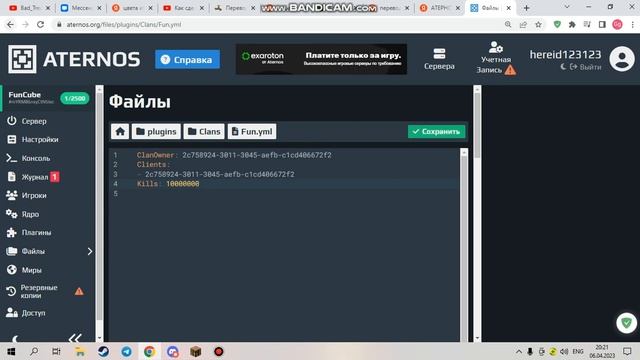Screen dimensions: 640x360
Task: Click the user avatar icon
Action: [x=622, y=59]
